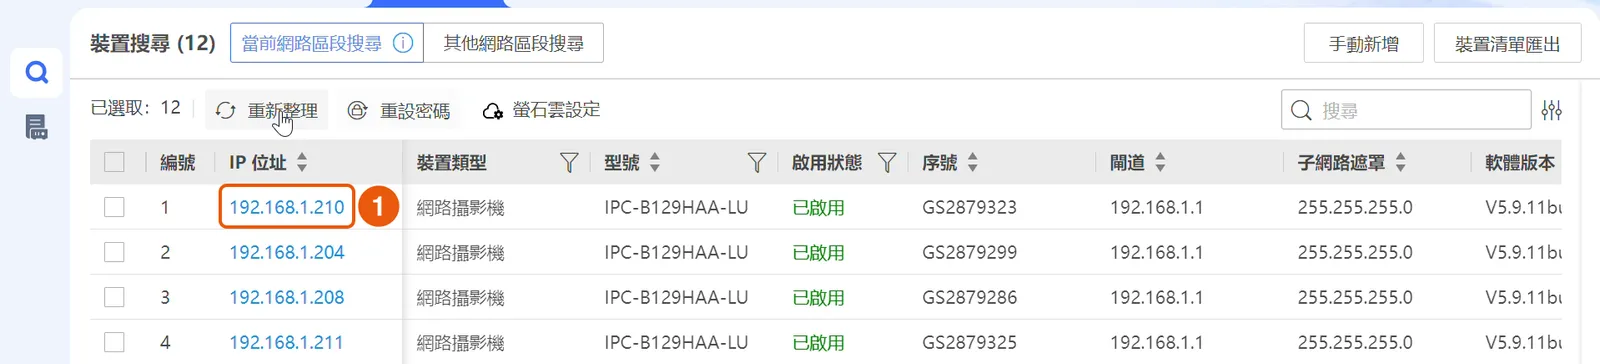Click the 手動新增 button
Image resolution: width=1600 pixels, height=364 pixels.
tap(1363, 44)
